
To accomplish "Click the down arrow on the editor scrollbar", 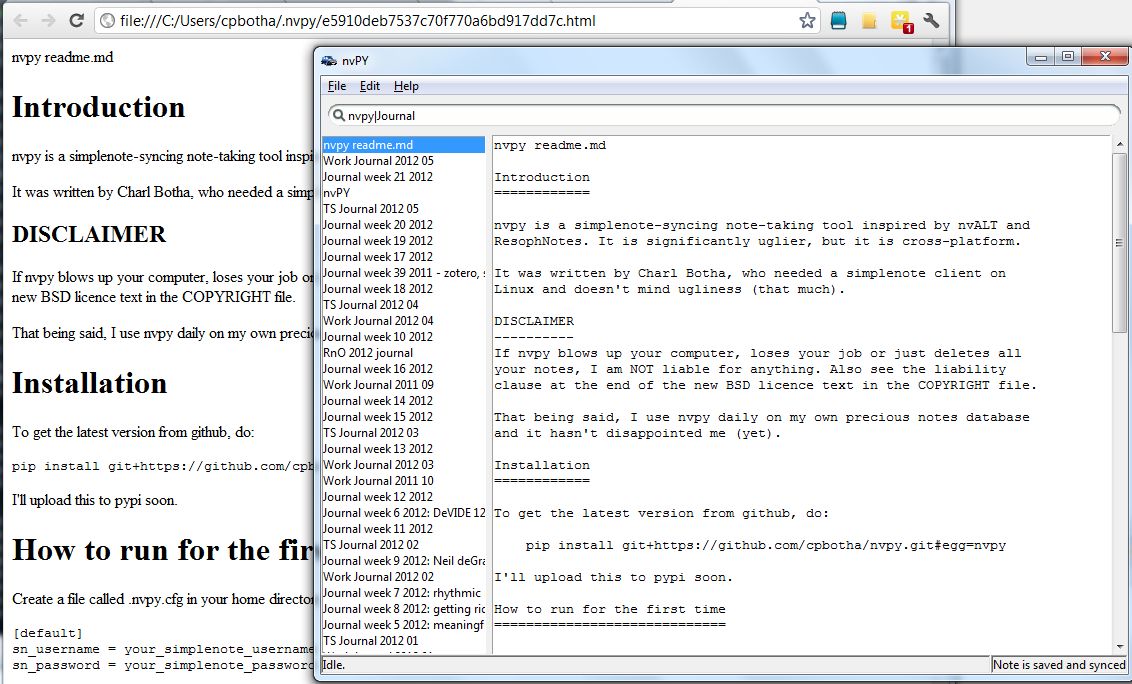I will tap(1118, 644).
